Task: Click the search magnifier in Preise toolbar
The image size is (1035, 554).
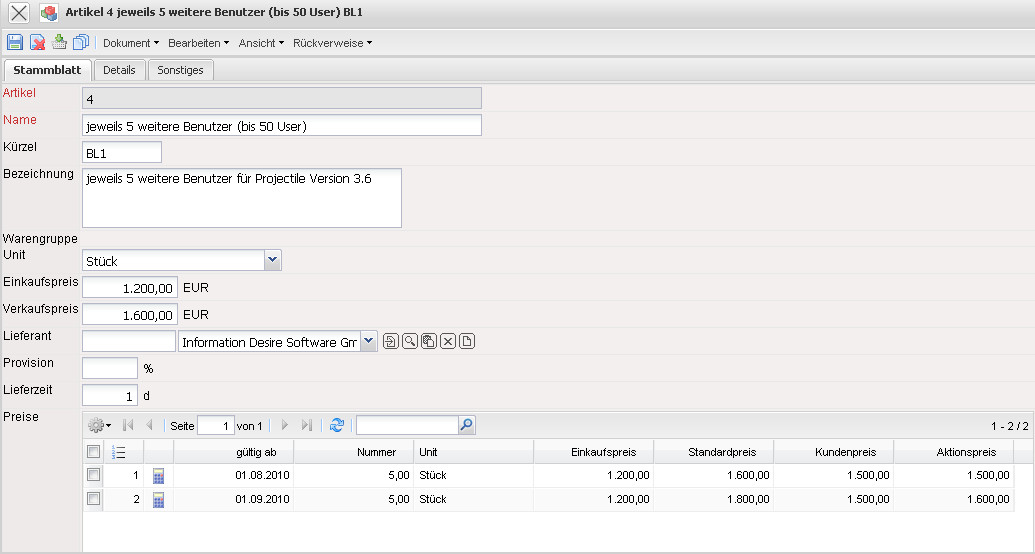Action: coord(466,425)
